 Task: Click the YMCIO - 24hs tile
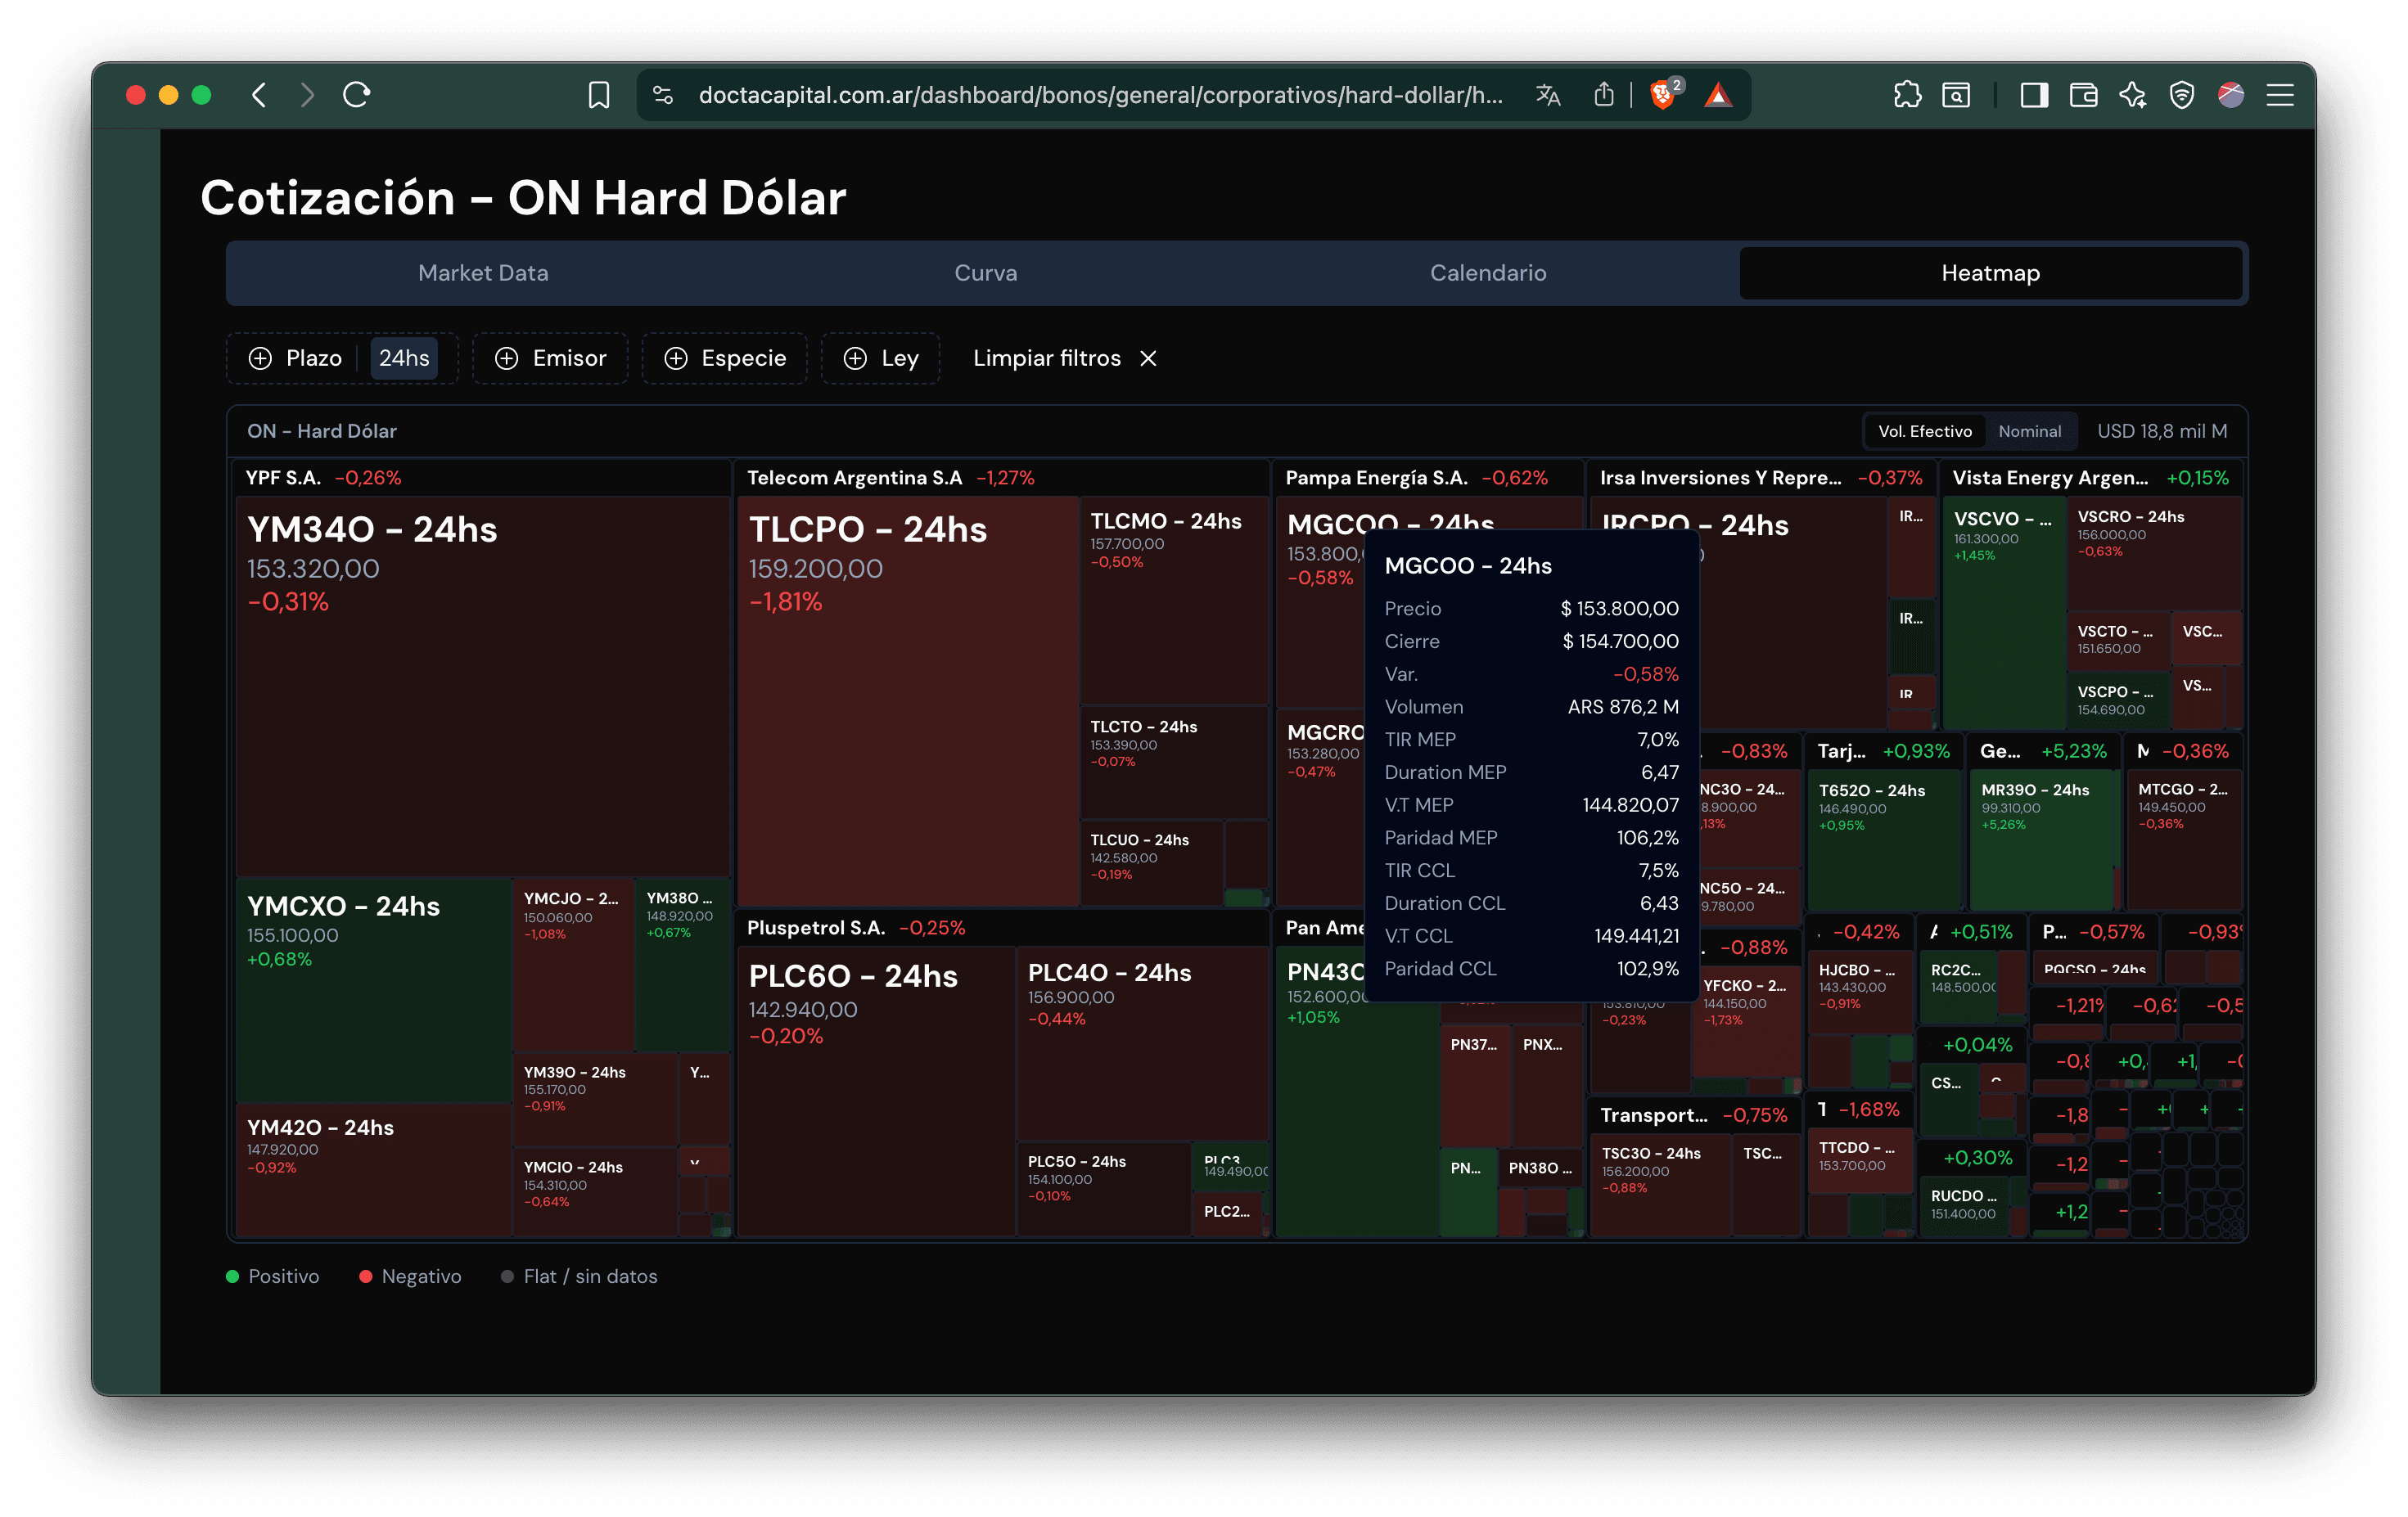pyautogui.click(x=595, y=1191)
